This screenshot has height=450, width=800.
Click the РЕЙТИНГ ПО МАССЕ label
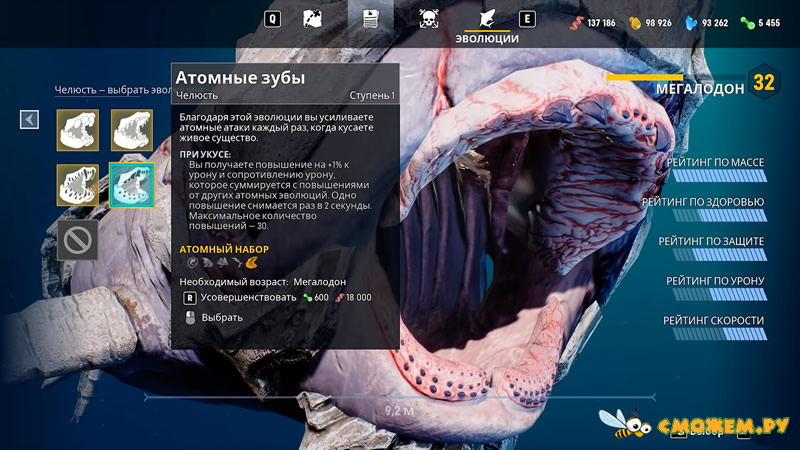[715, 162]
